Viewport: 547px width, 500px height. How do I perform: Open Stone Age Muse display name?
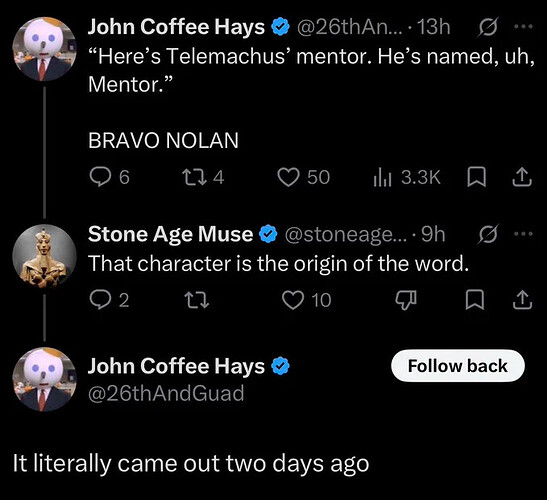click(170, 234)
